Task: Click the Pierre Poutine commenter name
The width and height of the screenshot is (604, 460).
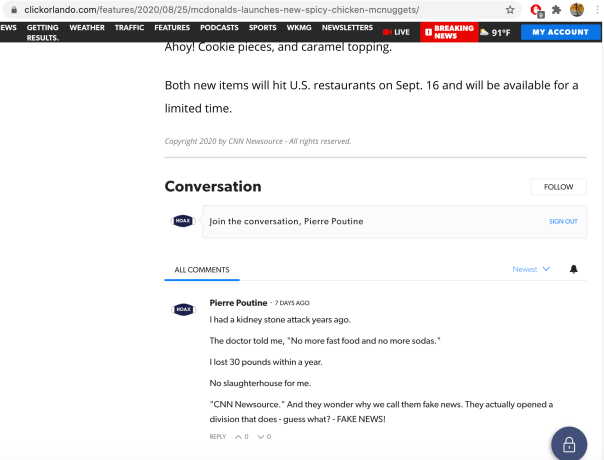Action: pyautogui.click(x=238, y=303)
